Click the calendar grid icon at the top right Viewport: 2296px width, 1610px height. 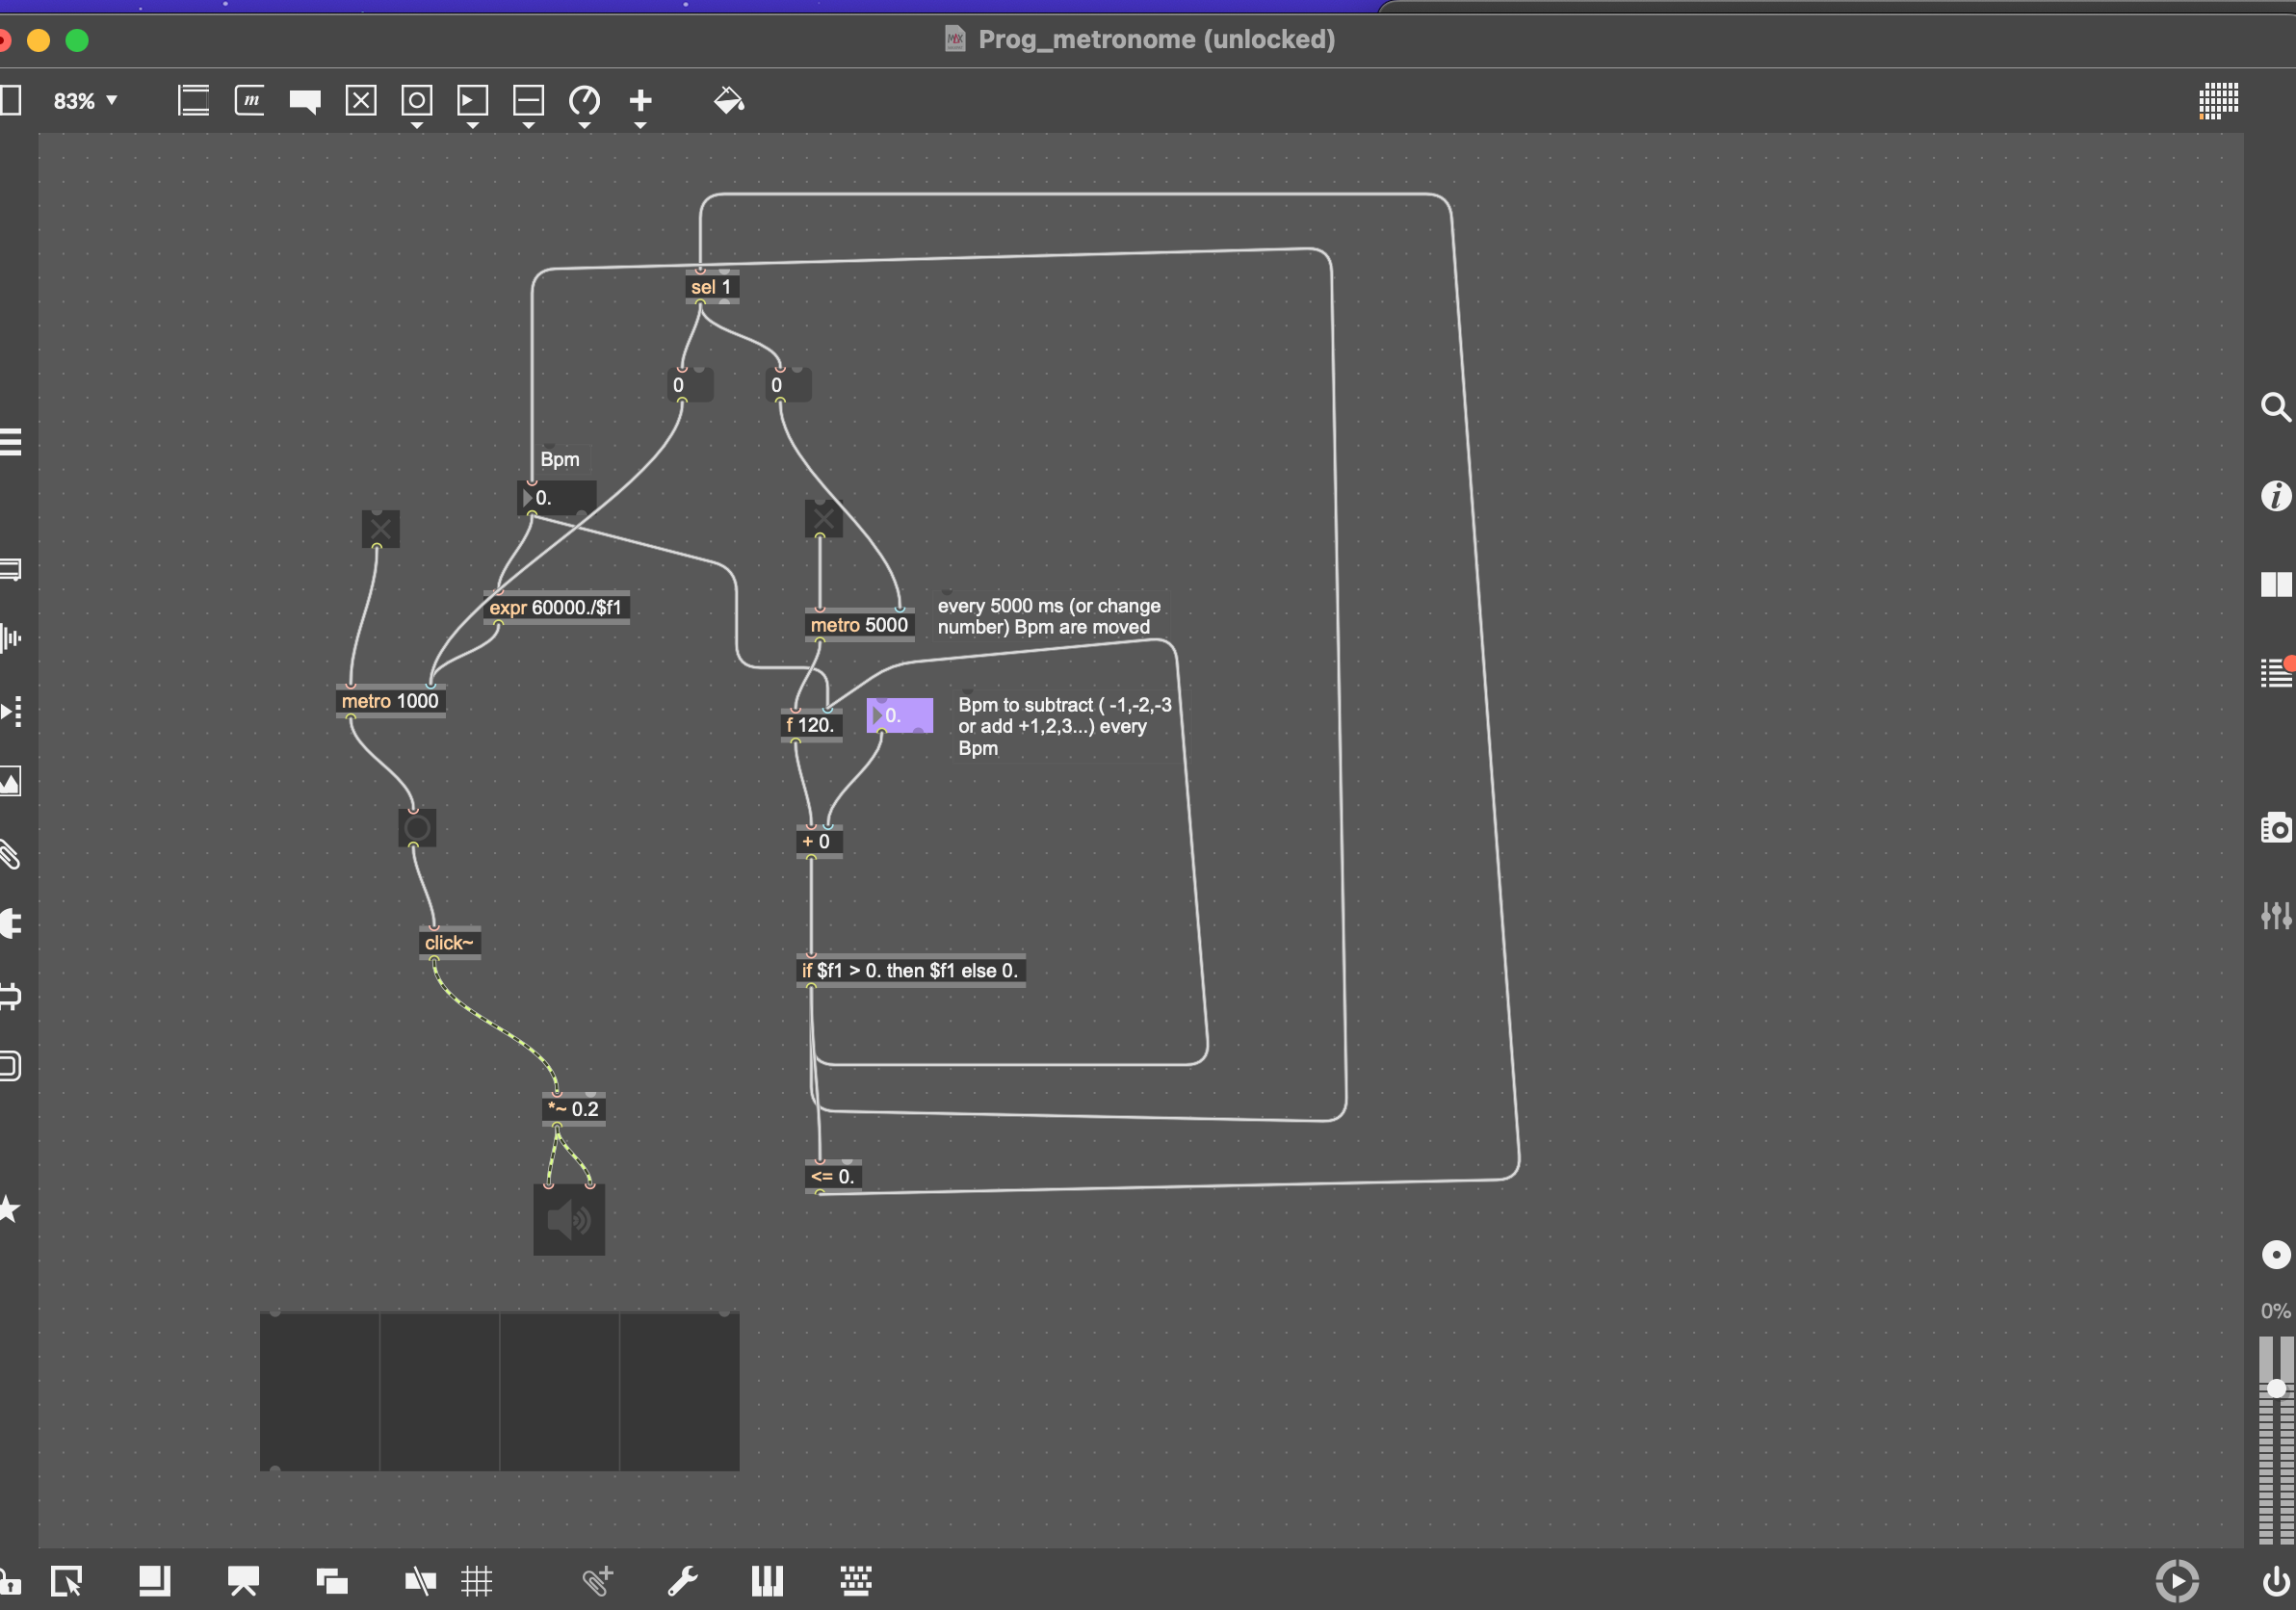pyautogui.click(x=2218, y=100)
